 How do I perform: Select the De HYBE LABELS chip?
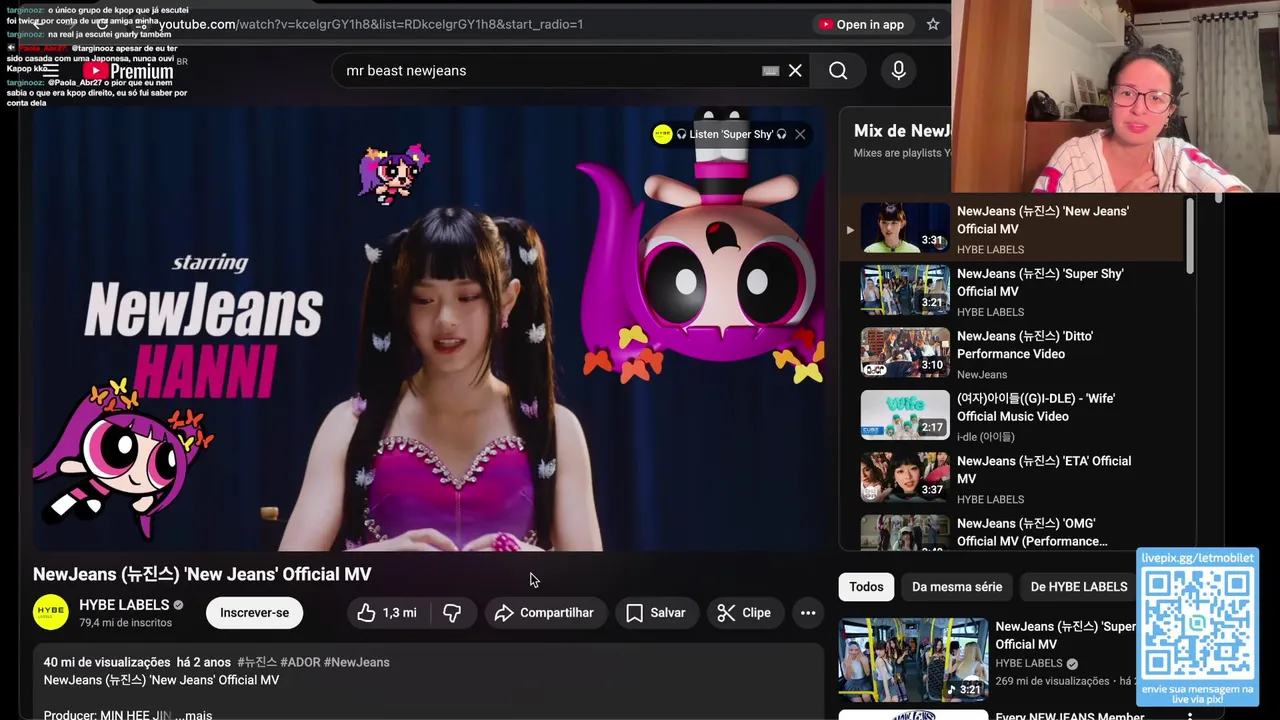click(1078, 587)
